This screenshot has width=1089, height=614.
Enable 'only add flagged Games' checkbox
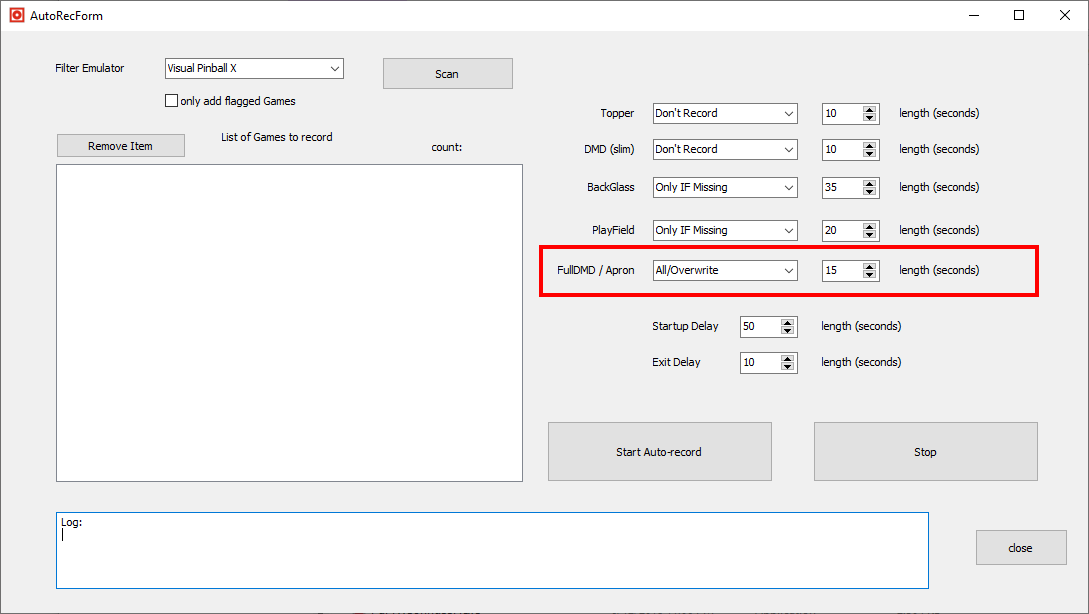(171, 101)
